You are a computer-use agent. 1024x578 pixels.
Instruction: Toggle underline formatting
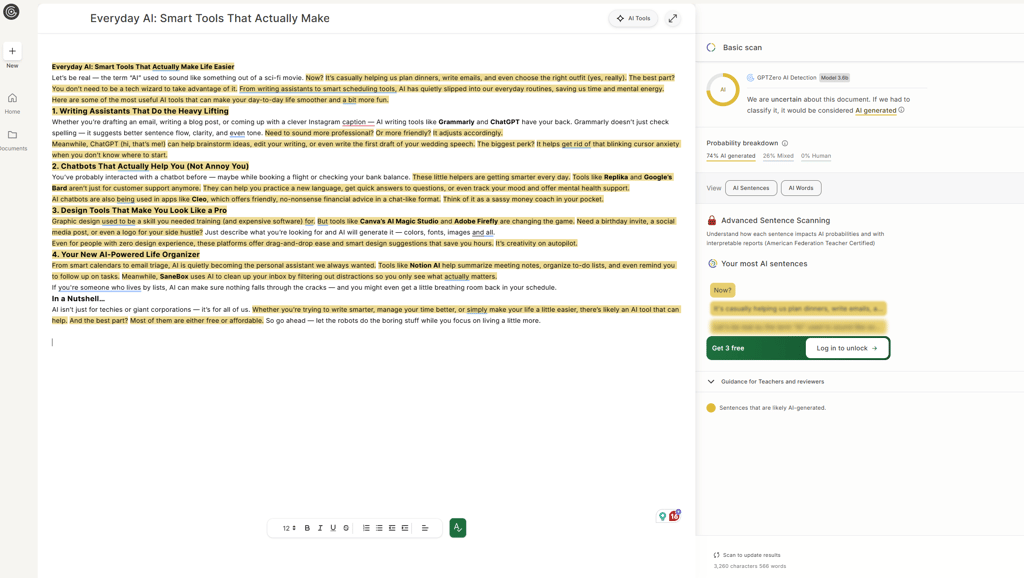[x=333, y=528]
